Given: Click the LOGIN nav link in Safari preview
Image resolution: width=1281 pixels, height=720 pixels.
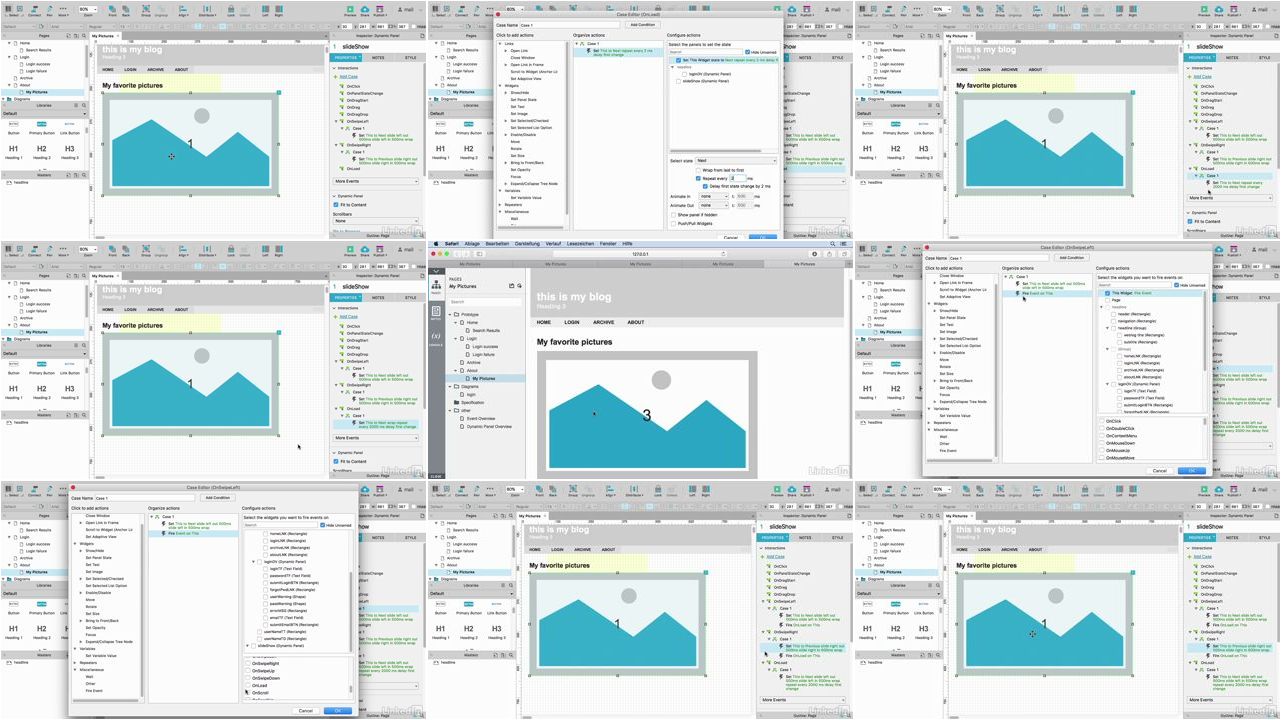Looking at the screenshot, I should coord(572,322).
